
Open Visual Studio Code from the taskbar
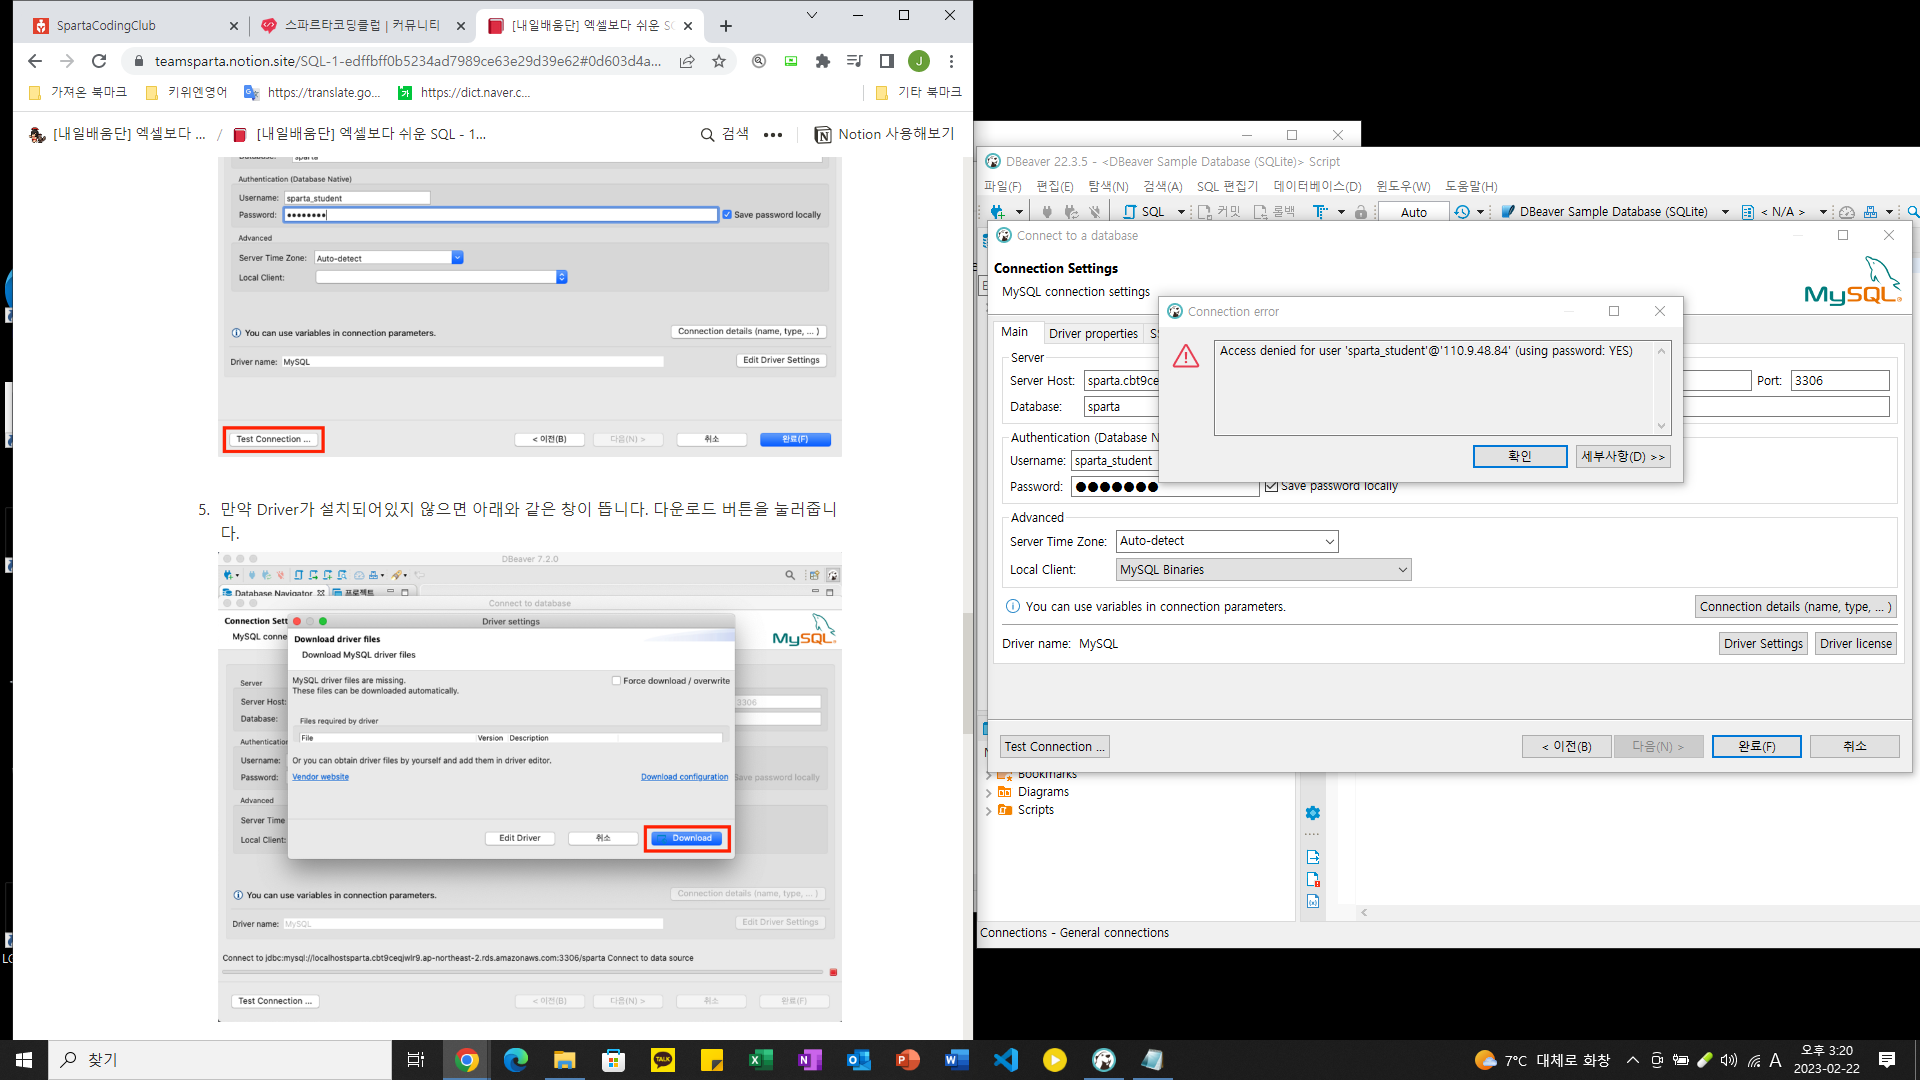click(1006, 1060)
